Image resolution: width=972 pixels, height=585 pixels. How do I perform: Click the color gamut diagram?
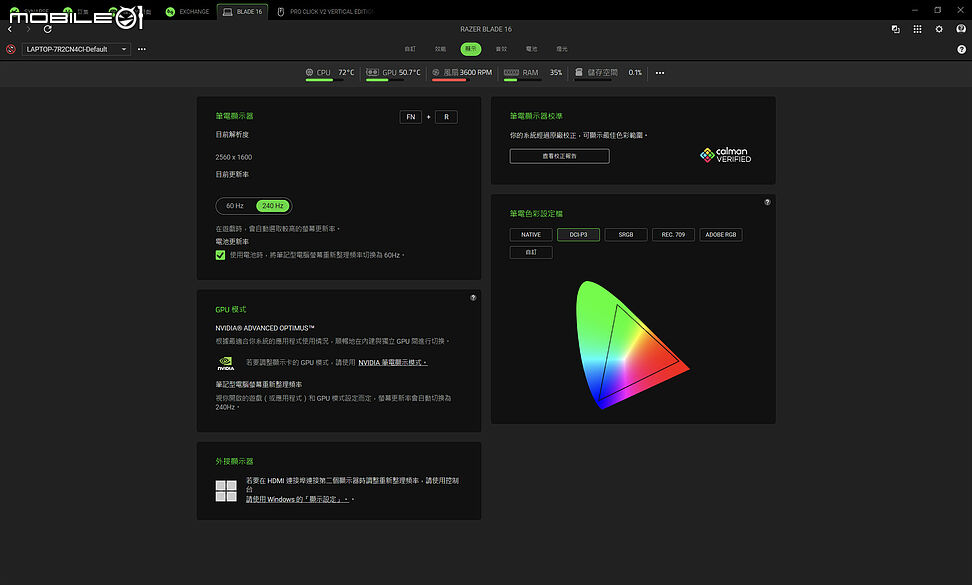(x=632, y=345)
